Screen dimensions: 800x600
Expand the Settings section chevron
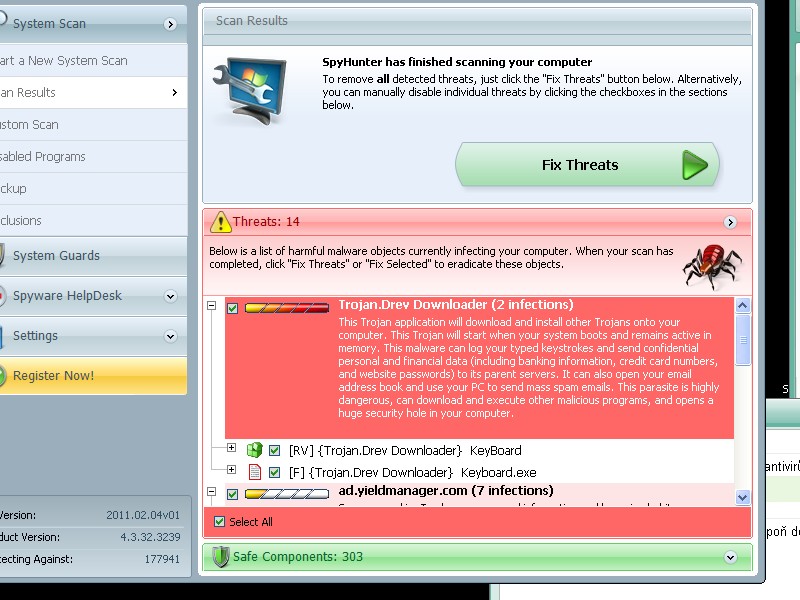point(170,336)
